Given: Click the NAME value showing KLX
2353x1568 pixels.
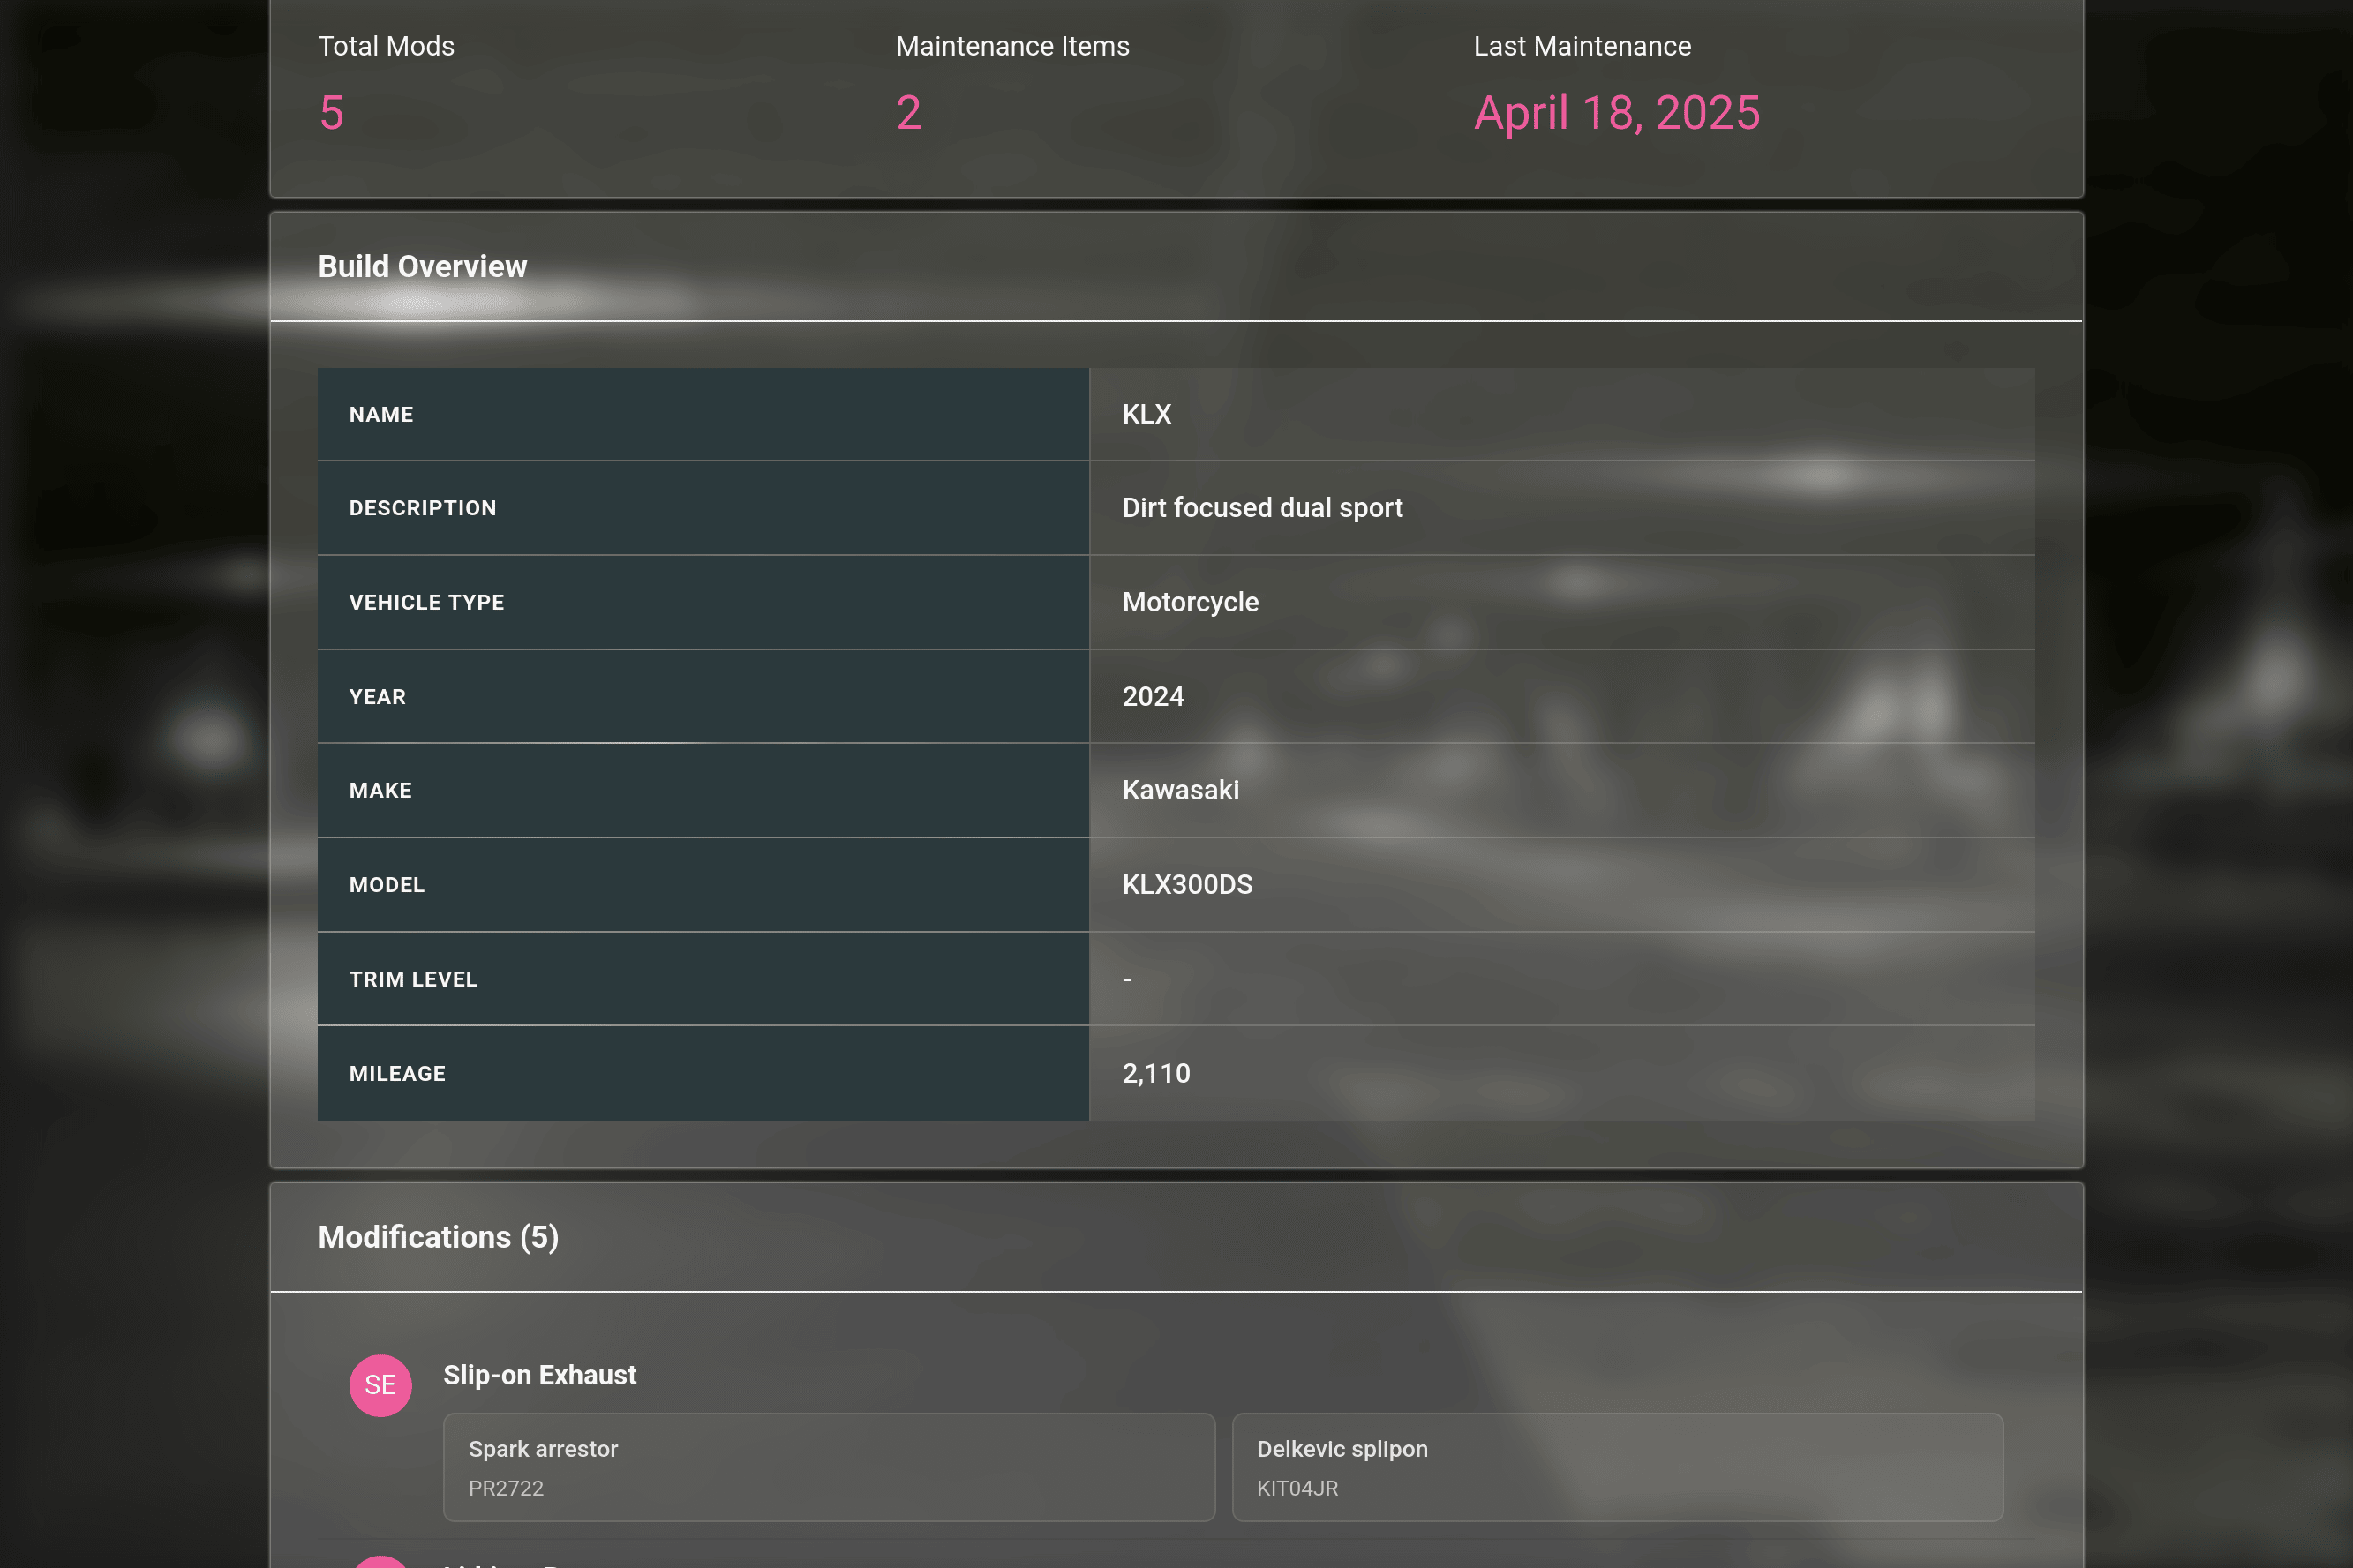Looking at the screenshot, I should tap(1147, 413).
